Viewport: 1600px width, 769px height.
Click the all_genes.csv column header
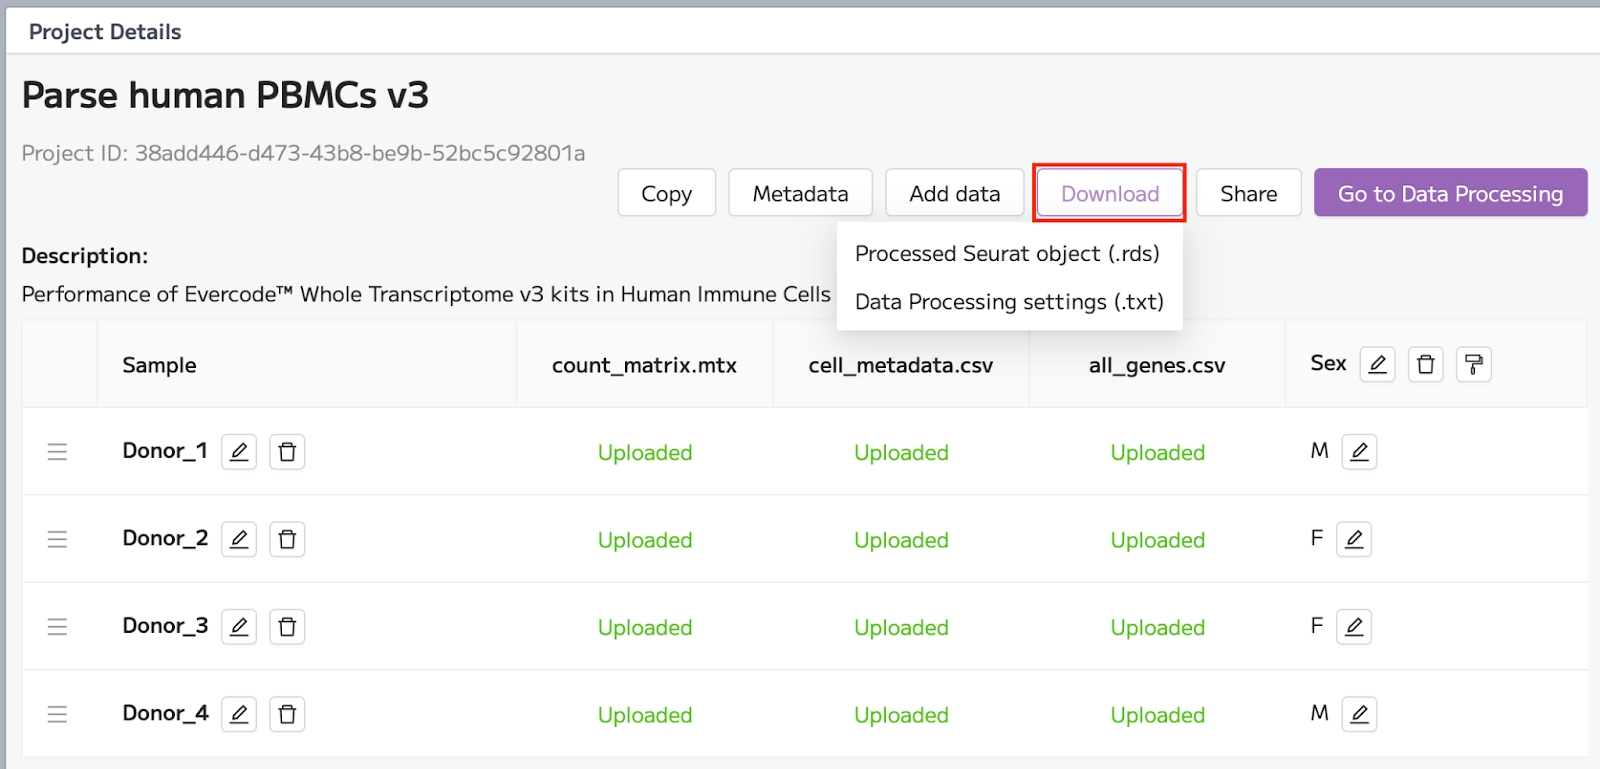1157,365
